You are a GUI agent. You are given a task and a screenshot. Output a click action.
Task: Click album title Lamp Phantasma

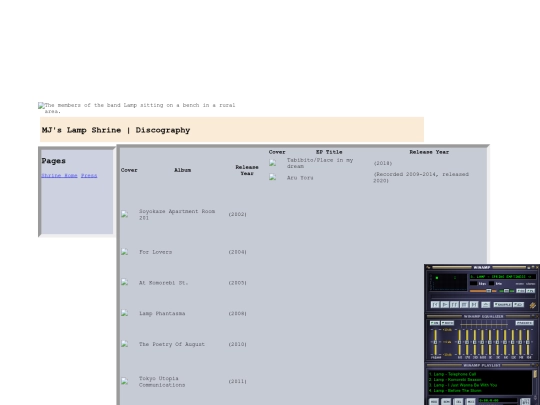(x=162, y=313)
